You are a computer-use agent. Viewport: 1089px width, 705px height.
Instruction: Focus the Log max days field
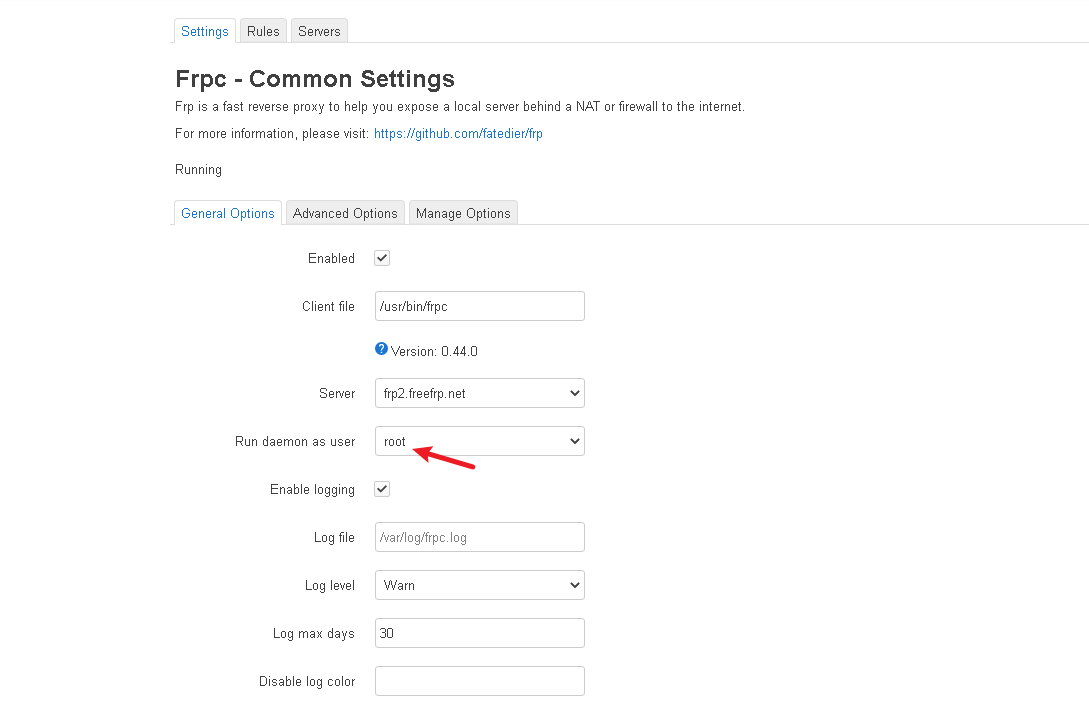(x=479, y=633)
